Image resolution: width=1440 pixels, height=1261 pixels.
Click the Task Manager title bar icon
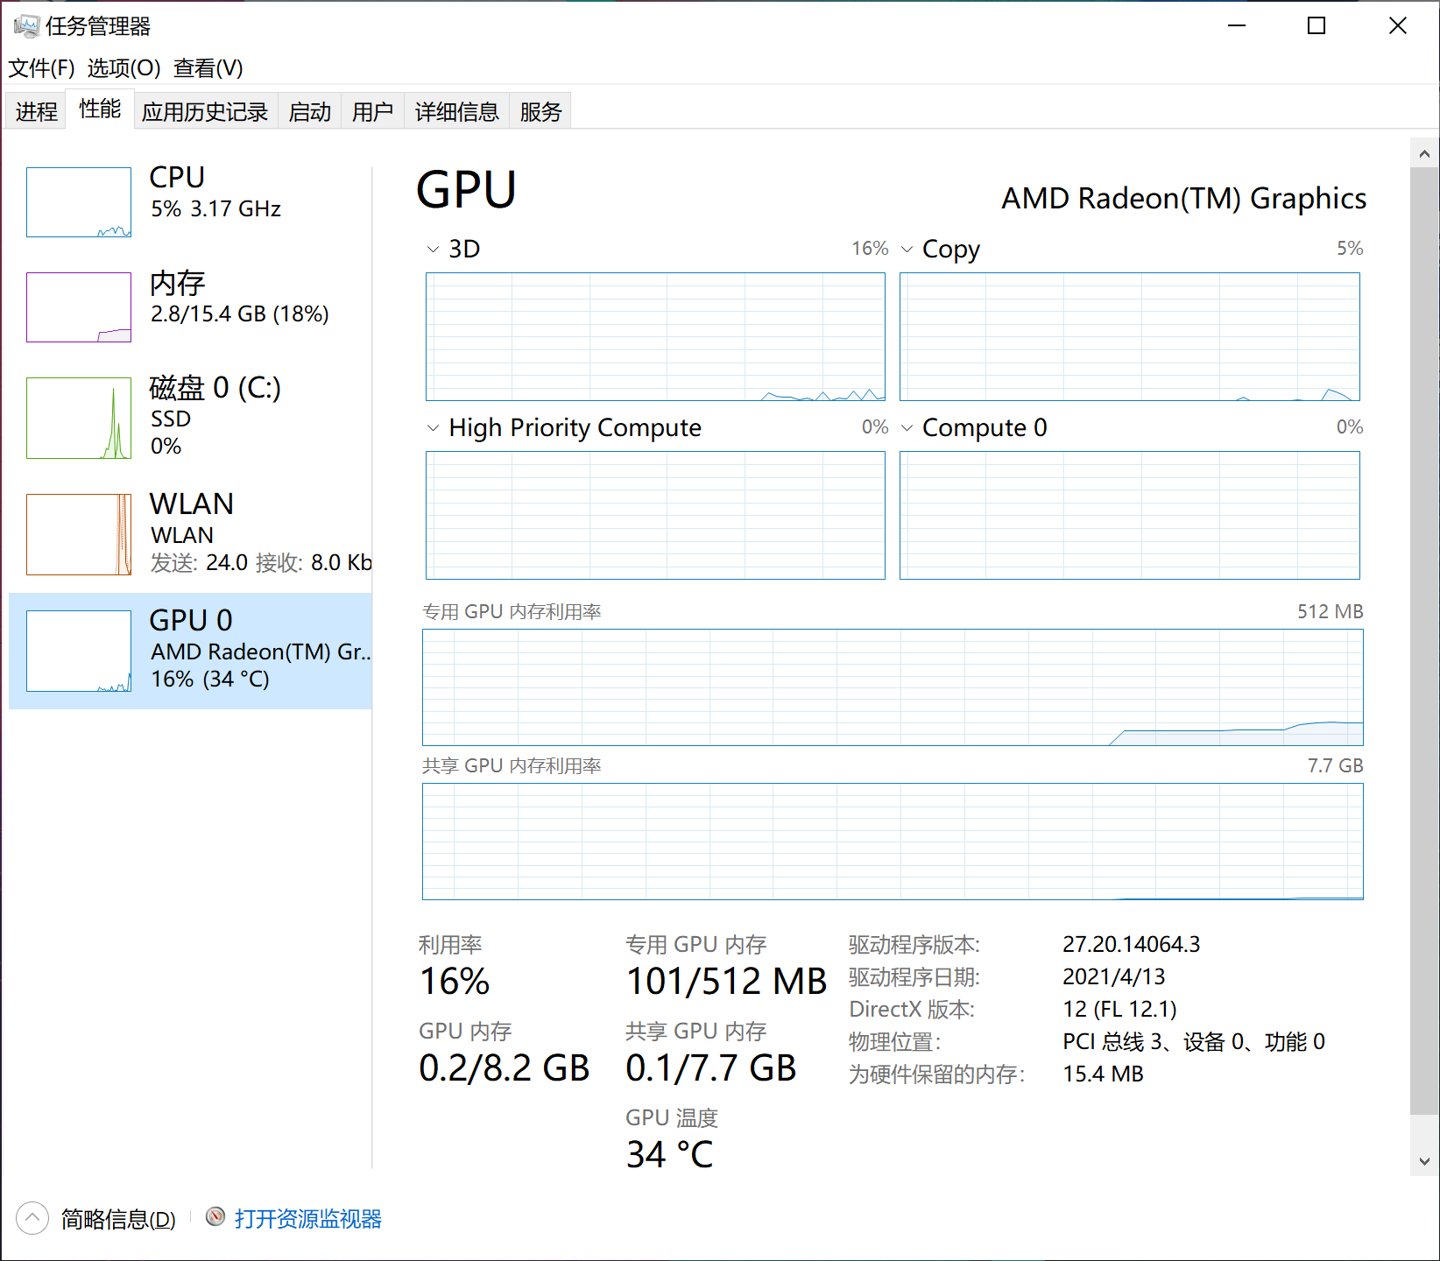coord(25,25)
